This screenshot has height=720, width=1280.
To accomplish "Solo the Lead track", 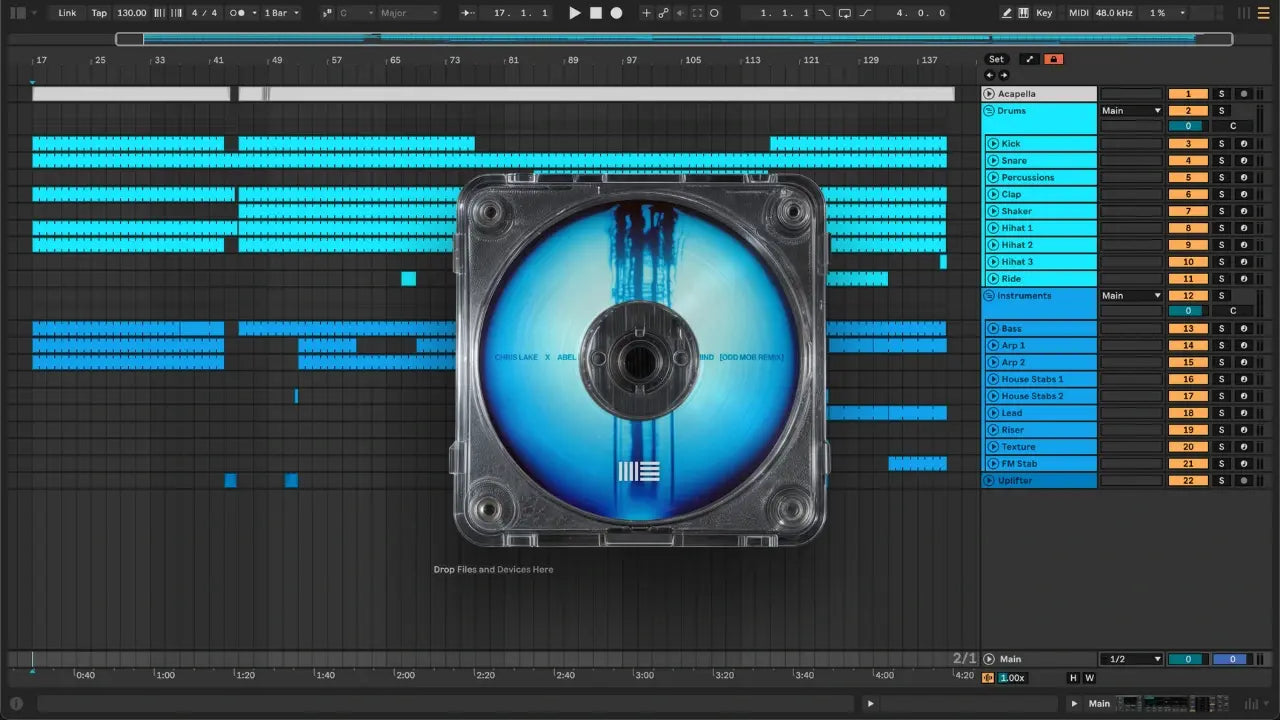I will pyautogui.click(x=1221, y=413).
